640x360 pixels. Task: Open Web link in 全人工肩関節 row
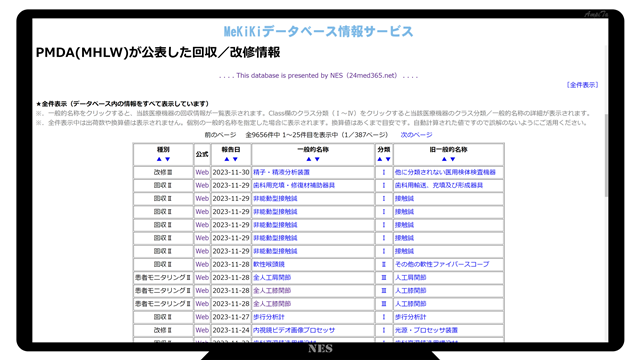pyautogui.click(x=202, y=277)
